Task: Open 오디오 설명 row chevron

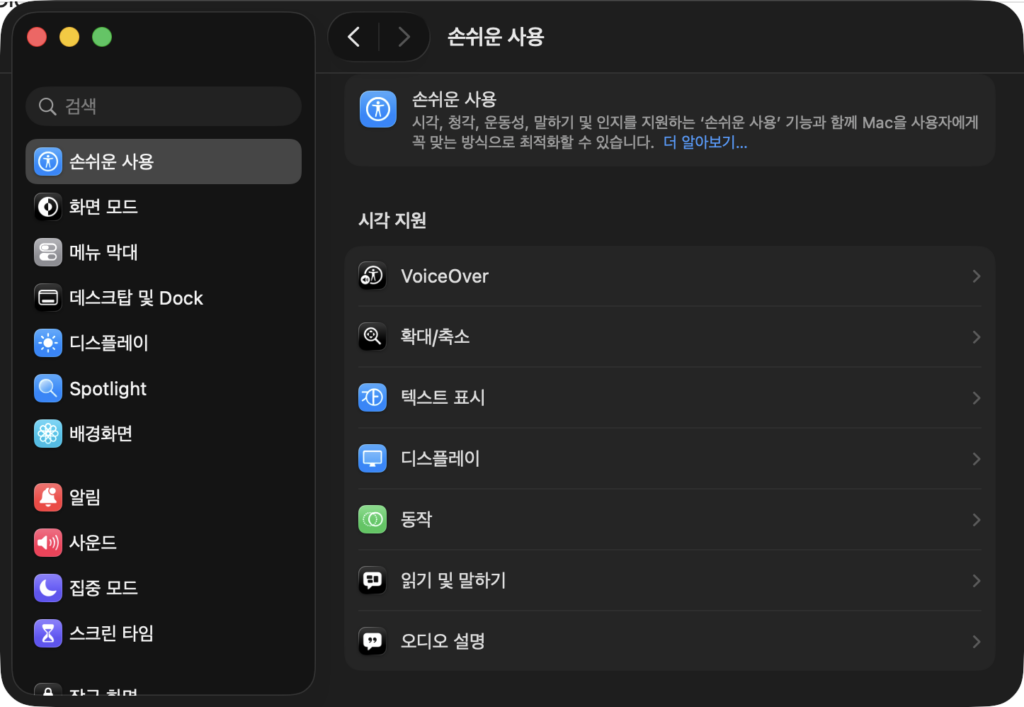Action: [x=976, y=641]
